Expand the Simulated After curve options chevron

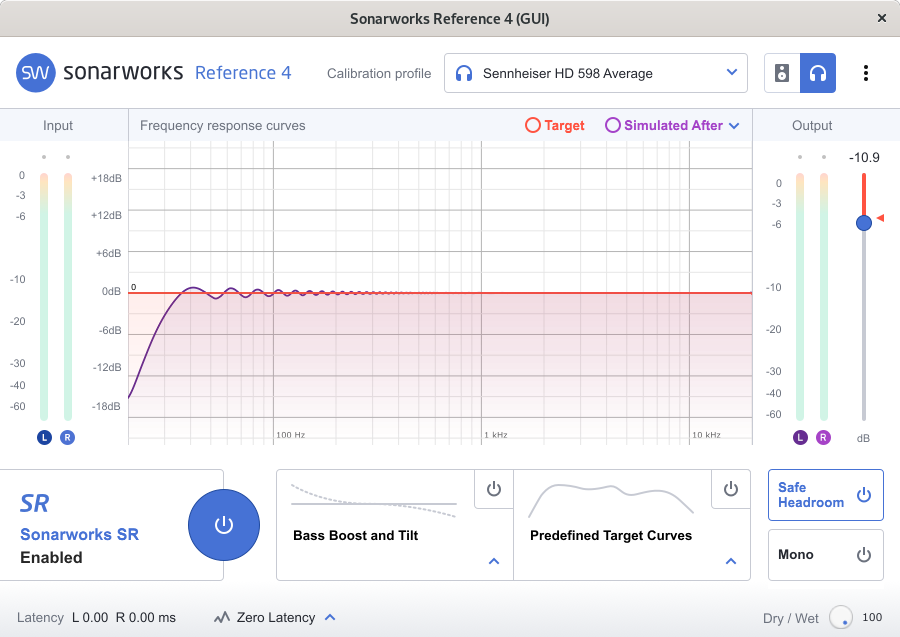point(734,126)
